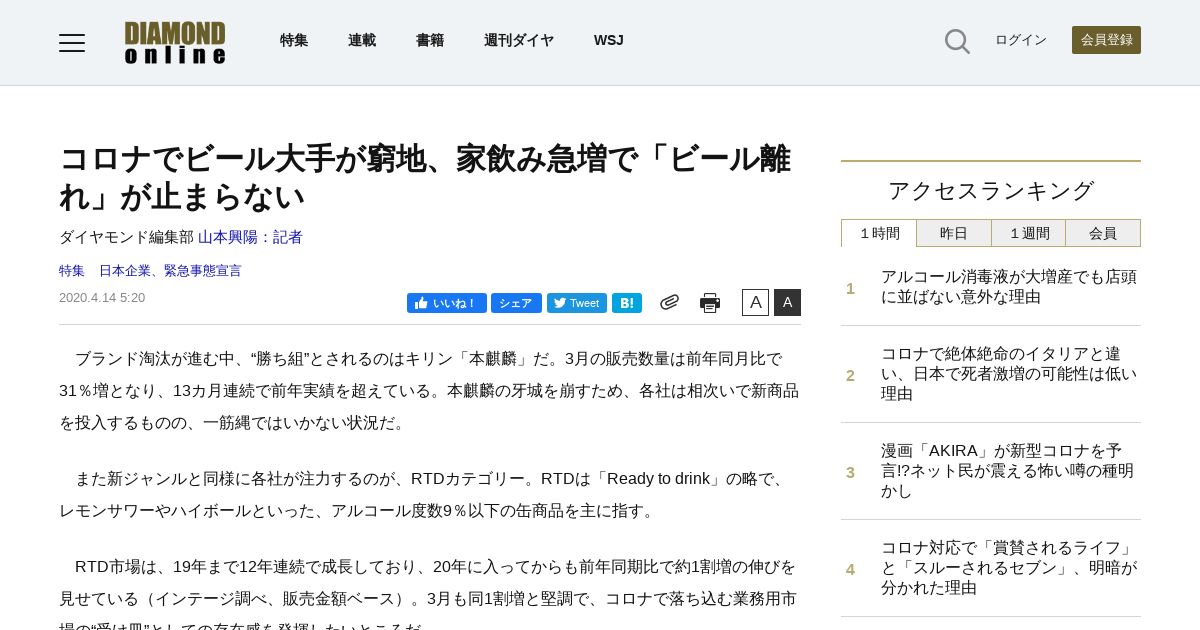Screen dimensions: 1200x630
Task: Switch ranking to 昨日 tab
Action: point(954,233)
